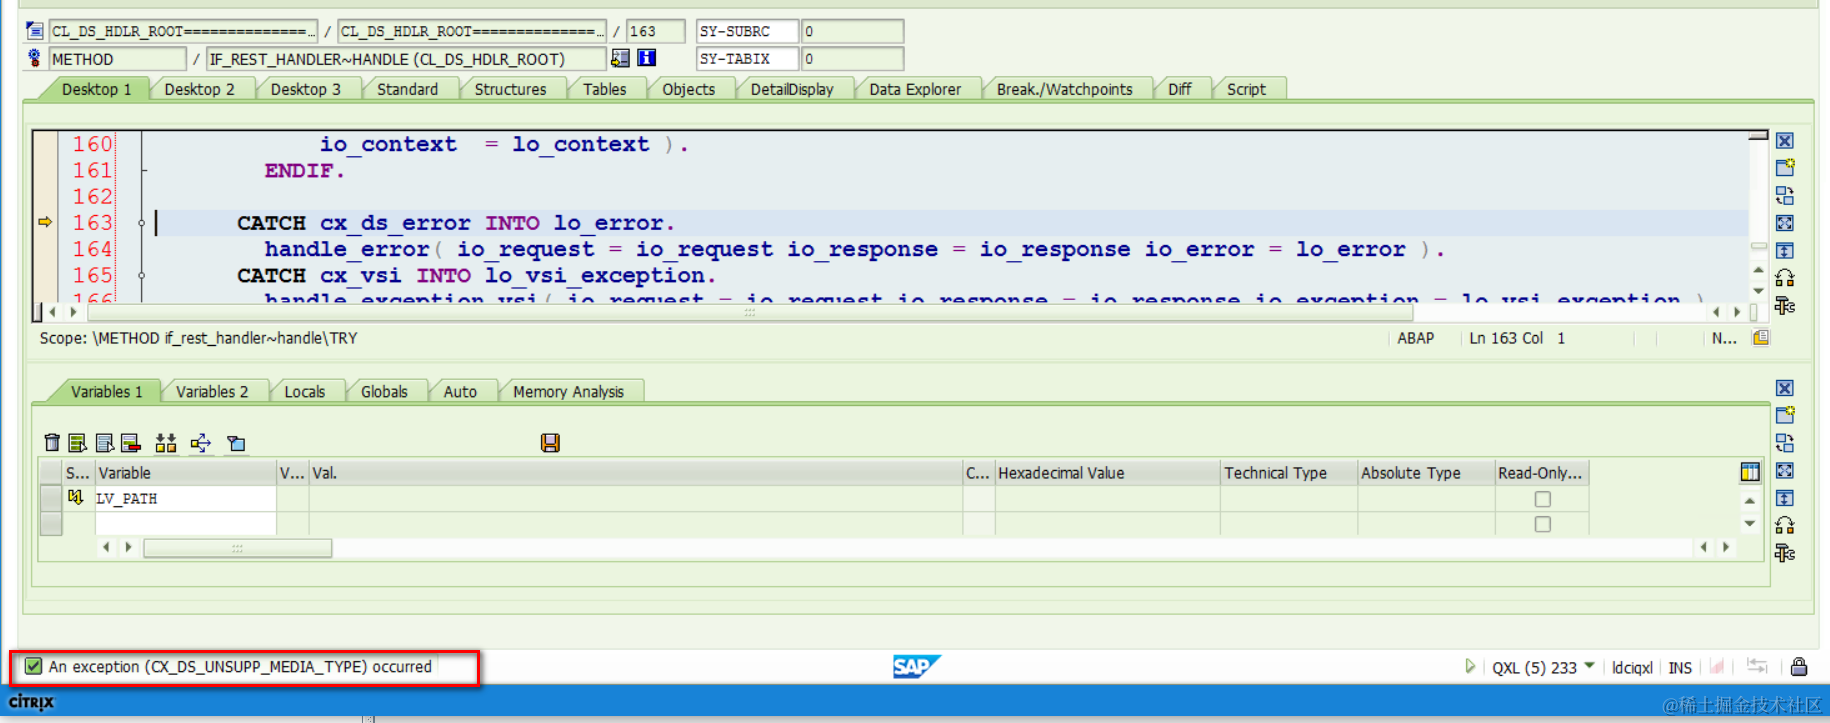Image resolution: width=1830 pixels, height=723 pixels.
Task: Maximize Variables tool vertically
Action: pyautogui.click(x=1785, y=498)
